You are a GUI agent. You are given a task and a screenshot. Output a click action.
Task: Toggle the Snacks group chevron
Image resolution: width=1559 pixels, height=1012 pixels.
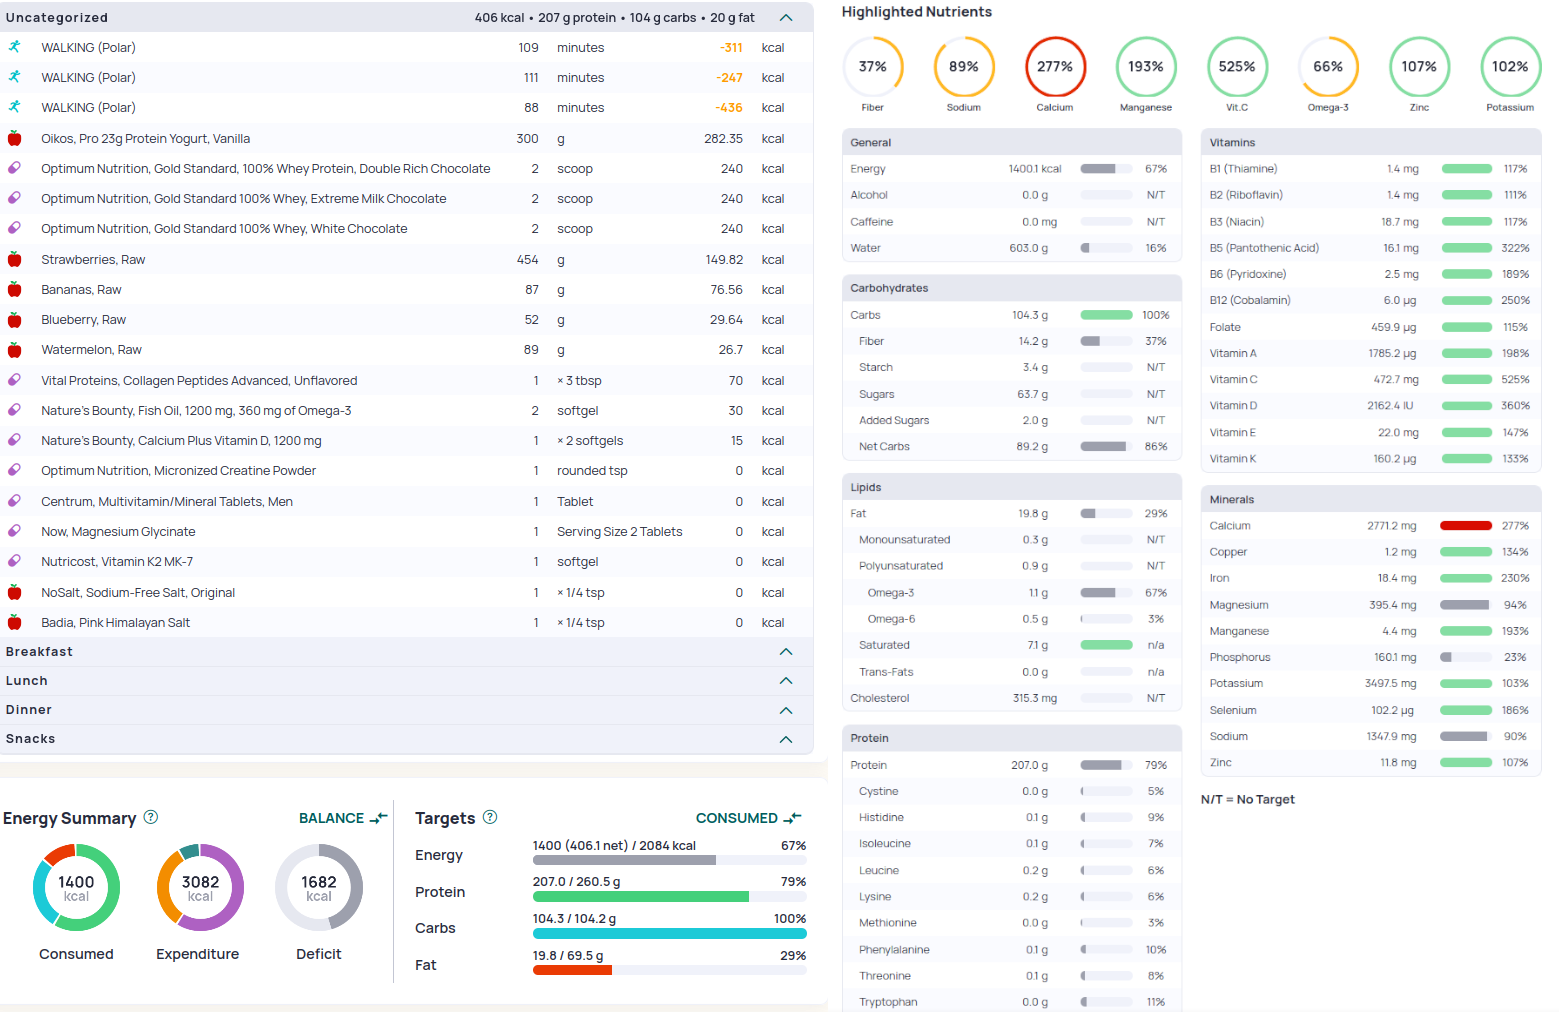(x=786, y=739)
